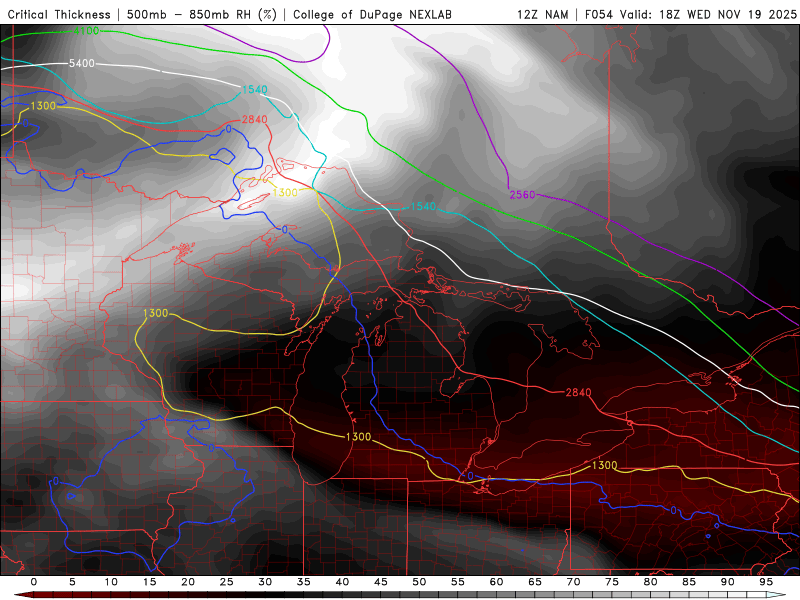Click the yellow 1300 label over Lake Superior
This screenshot has height=600, width=800.
click(x=285, y=192)
